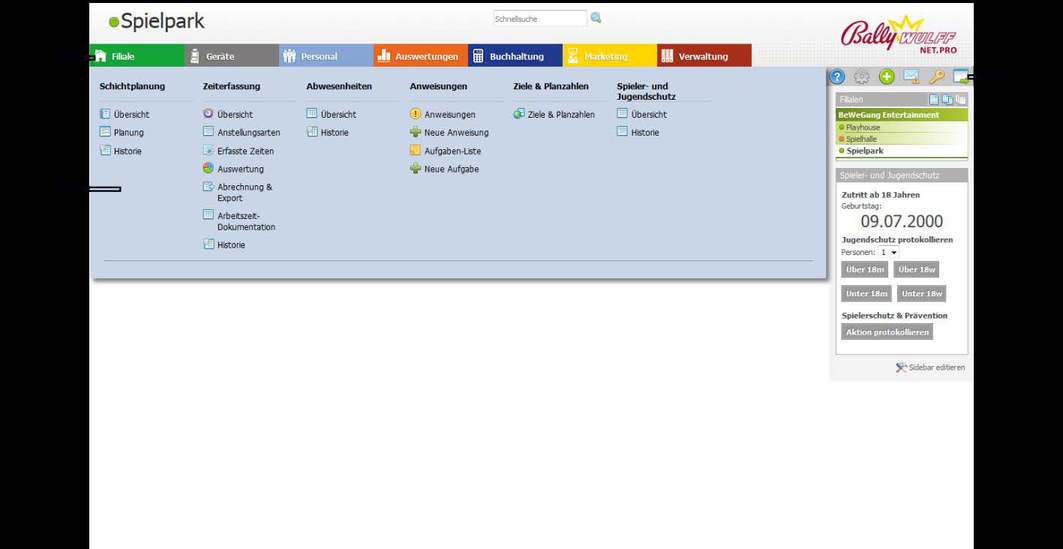Click the window logout icon beside key

click(x=961, y=77)
